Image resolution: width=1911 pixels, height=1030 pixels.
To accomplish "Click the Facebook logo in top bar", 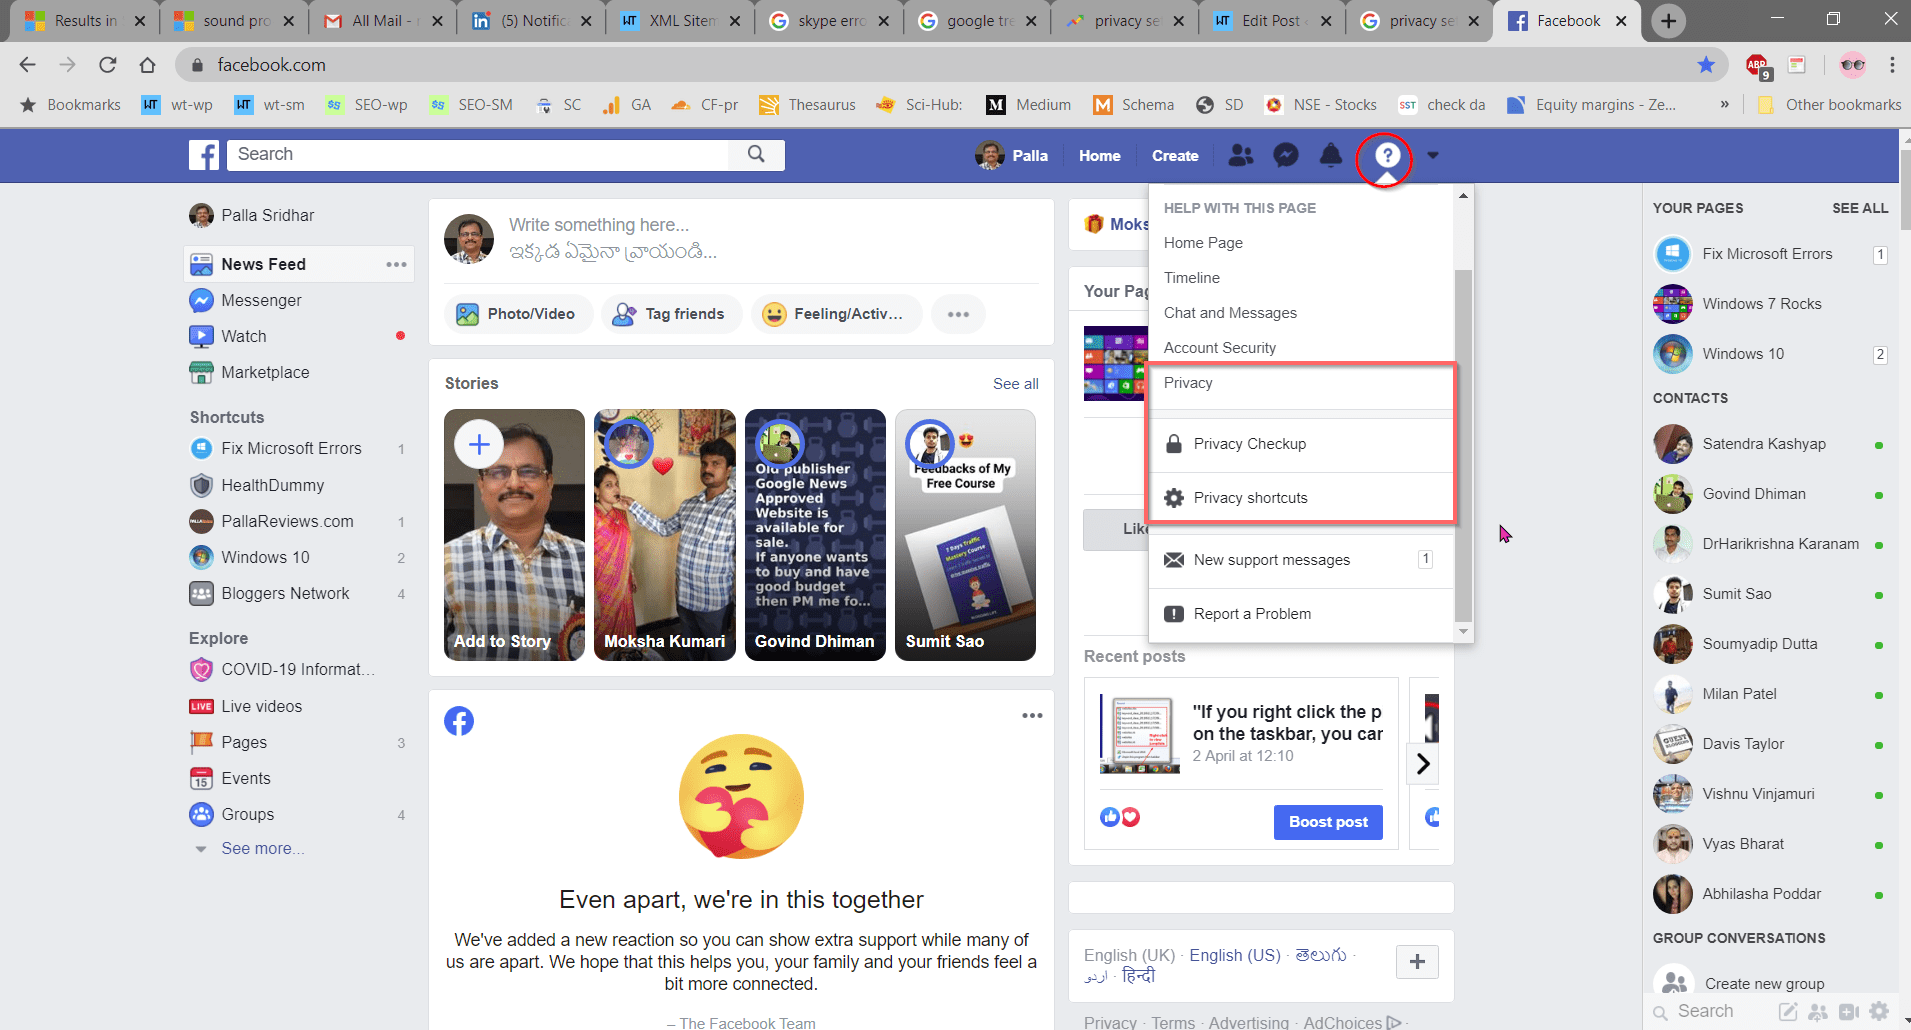I will pos(204,155).
